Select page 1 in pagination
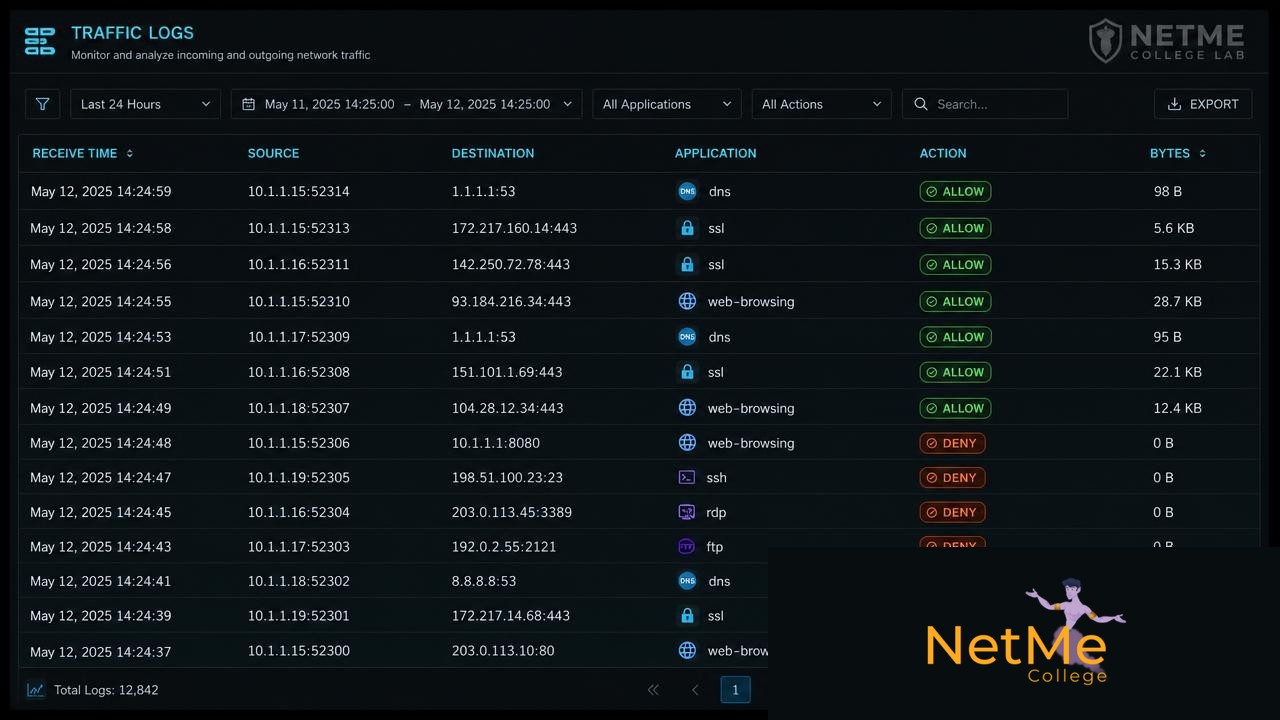Viewport: 1280px width, 720px height. [x=735, y=690]
